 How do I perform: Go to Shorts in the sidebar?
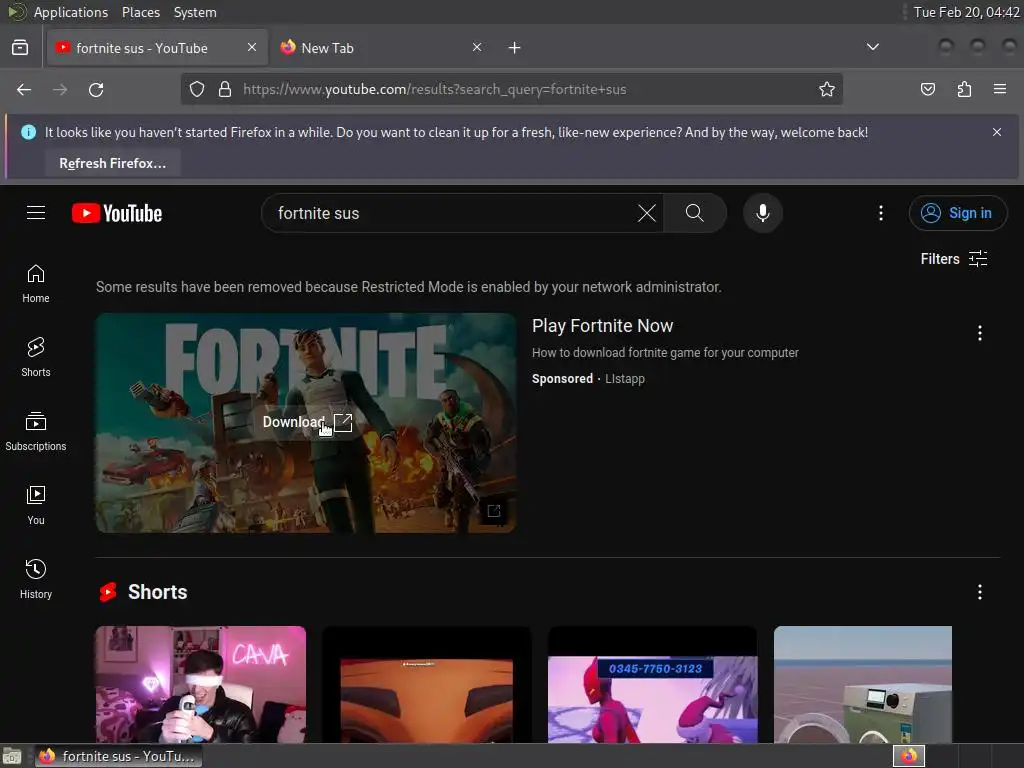36,357
